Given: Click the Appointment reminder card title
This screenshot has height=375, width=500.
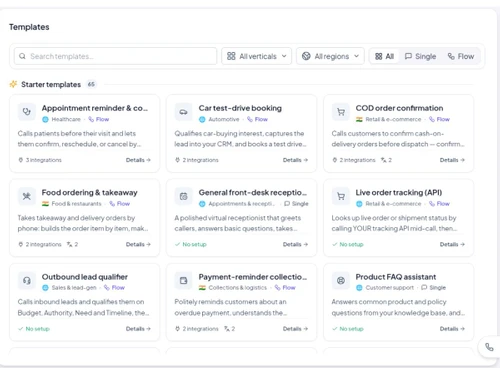Looking at the screenshot, I should 95,108.
